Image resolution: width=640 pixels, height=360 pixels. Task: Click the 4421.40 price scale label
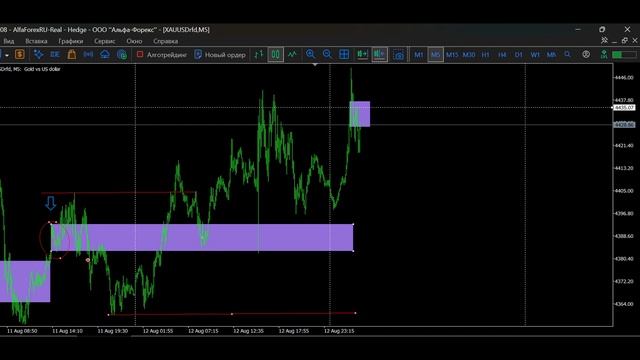coord(624,145)
